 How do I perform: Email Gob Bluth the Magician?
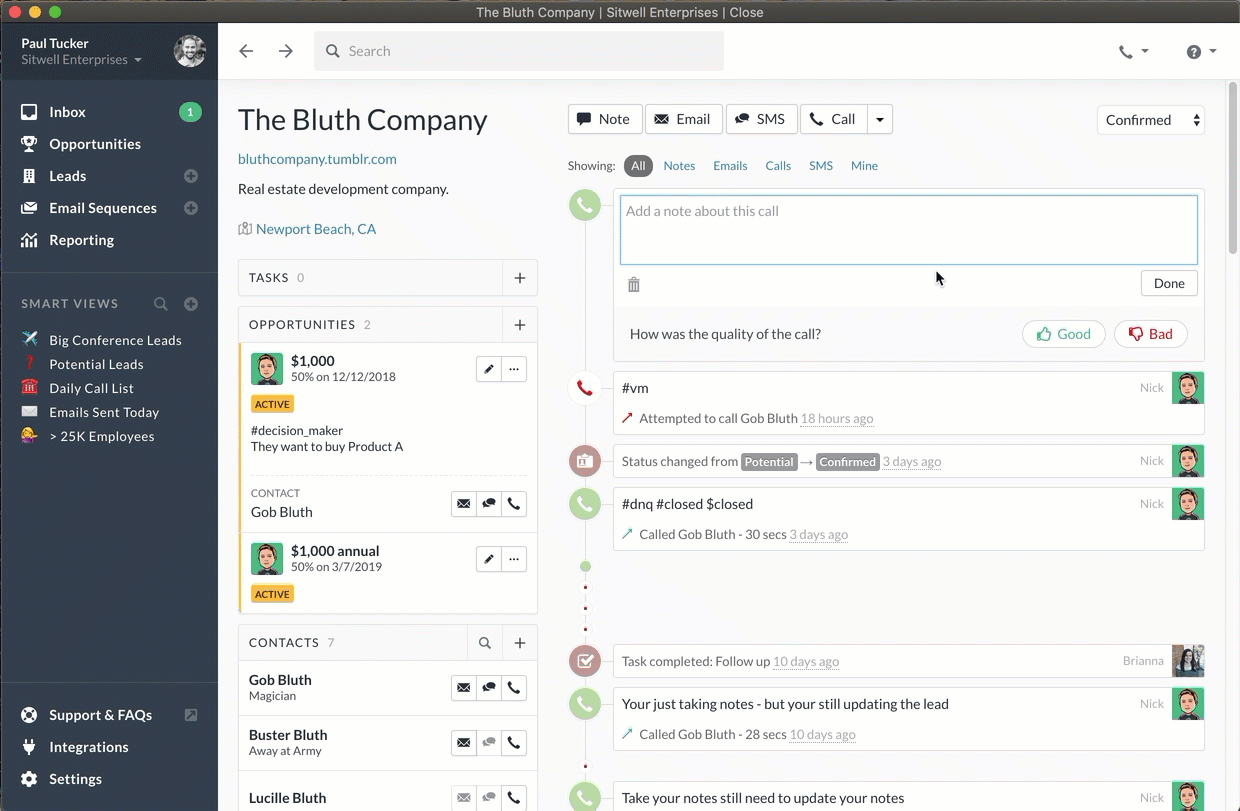click(x=463, y=688)
